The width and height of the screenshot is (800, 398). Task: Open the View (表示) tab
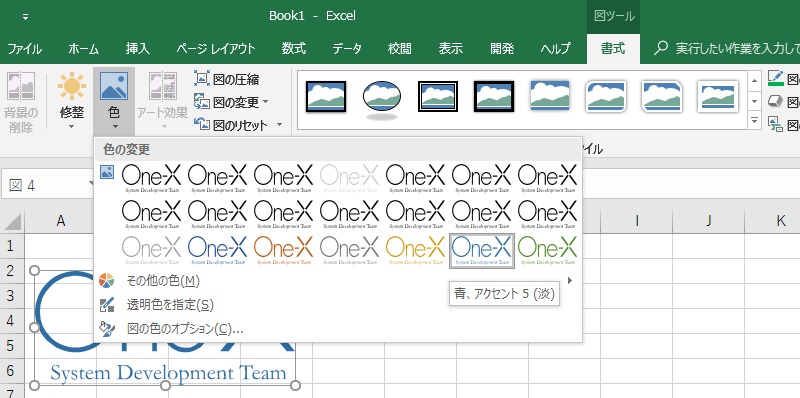[x=451, y=49]
